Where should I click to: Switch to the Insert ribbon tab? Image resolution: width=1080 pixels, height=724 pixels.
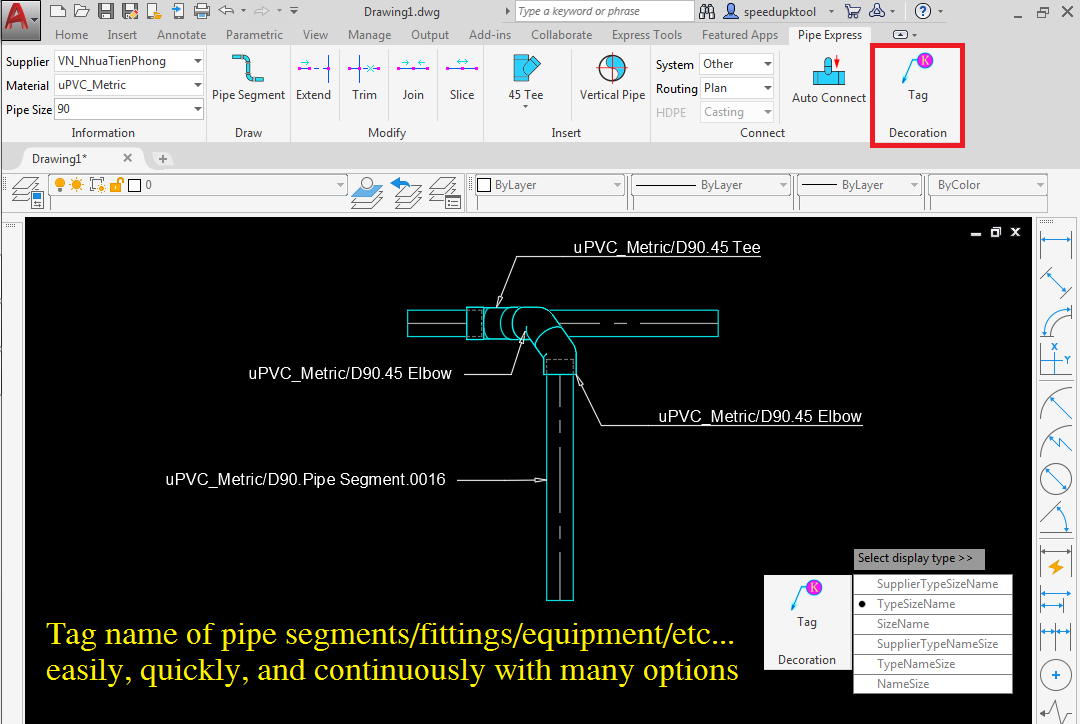tap(122, 34)
